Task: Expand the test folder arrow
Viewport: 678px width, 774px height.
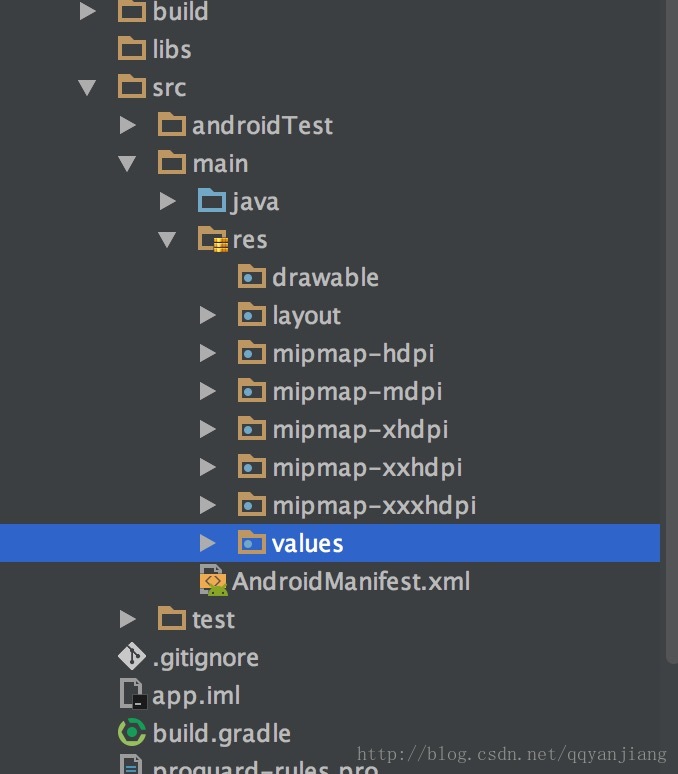Action: tap(127, 619)
